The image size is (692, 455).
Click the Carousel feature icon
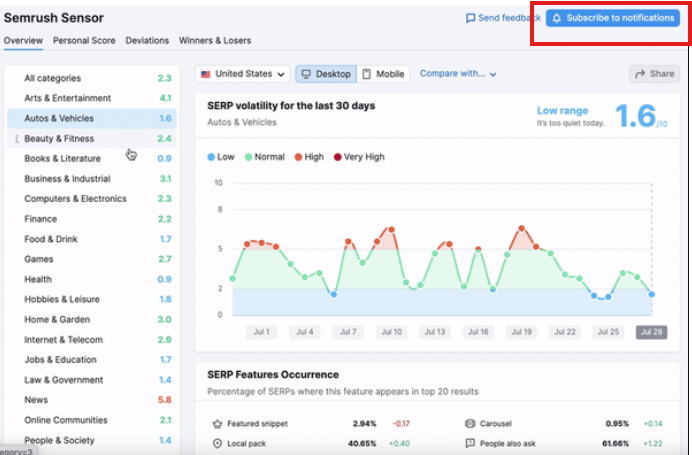point(470,424)
